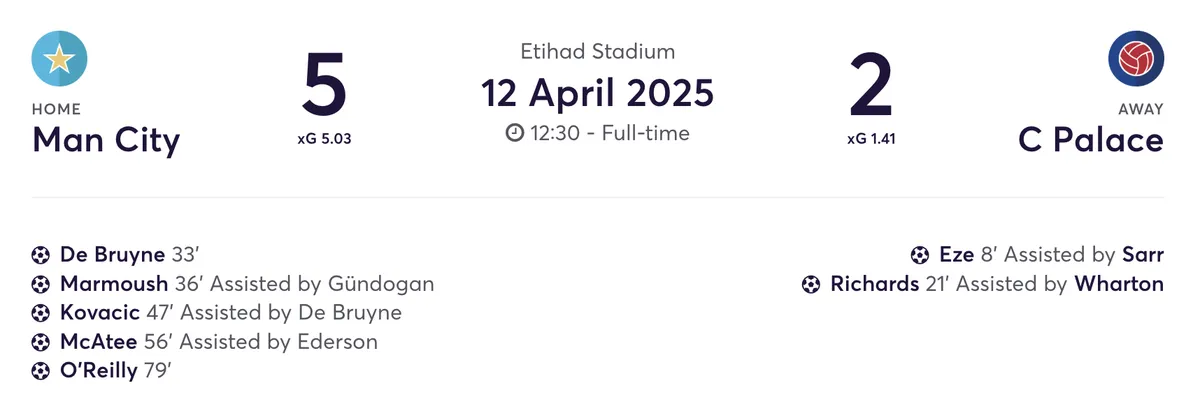Select assist provider Wharton

1119,284
